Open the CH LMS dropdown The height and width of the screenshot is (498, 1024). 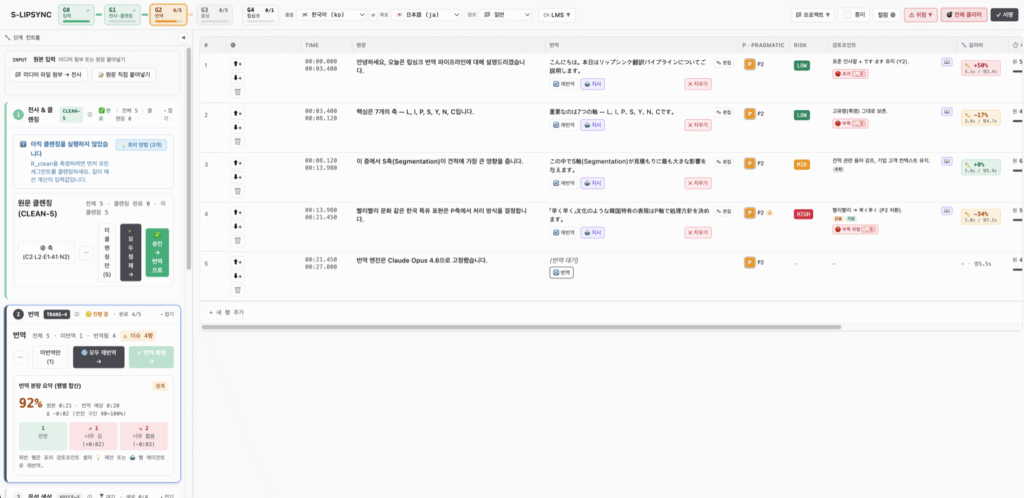(556, 14)
